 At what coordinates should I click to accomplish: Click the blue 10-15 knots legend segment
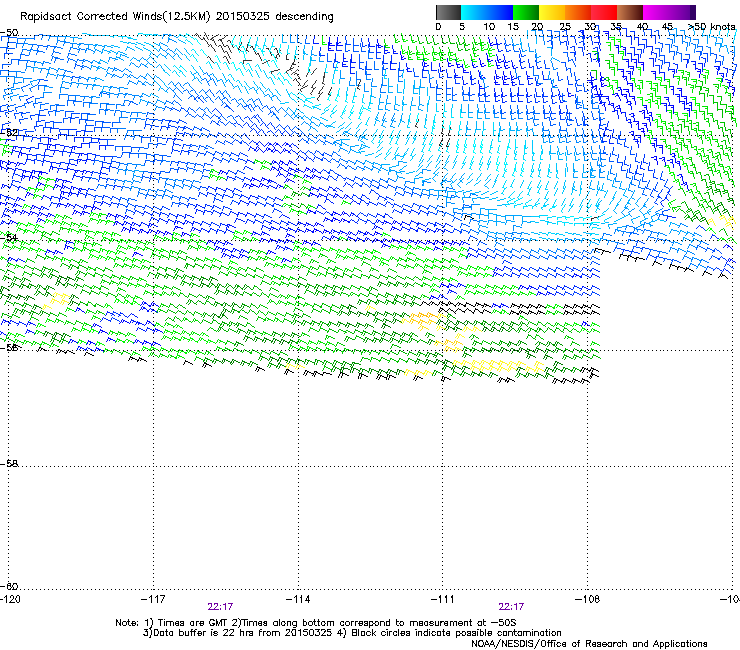500,12
